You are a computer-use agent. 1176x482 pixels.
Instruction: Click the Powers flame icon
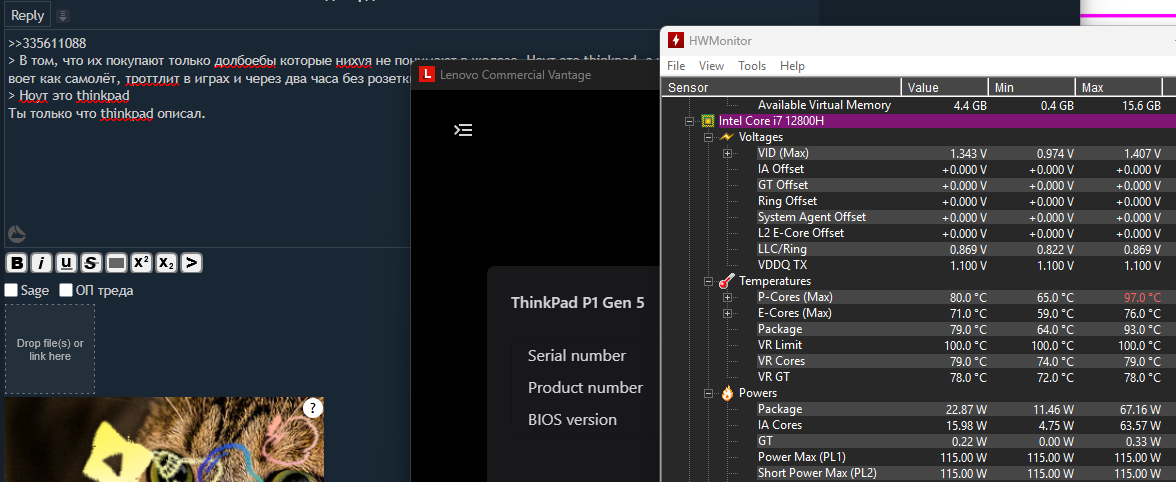(x=726, y=393)
